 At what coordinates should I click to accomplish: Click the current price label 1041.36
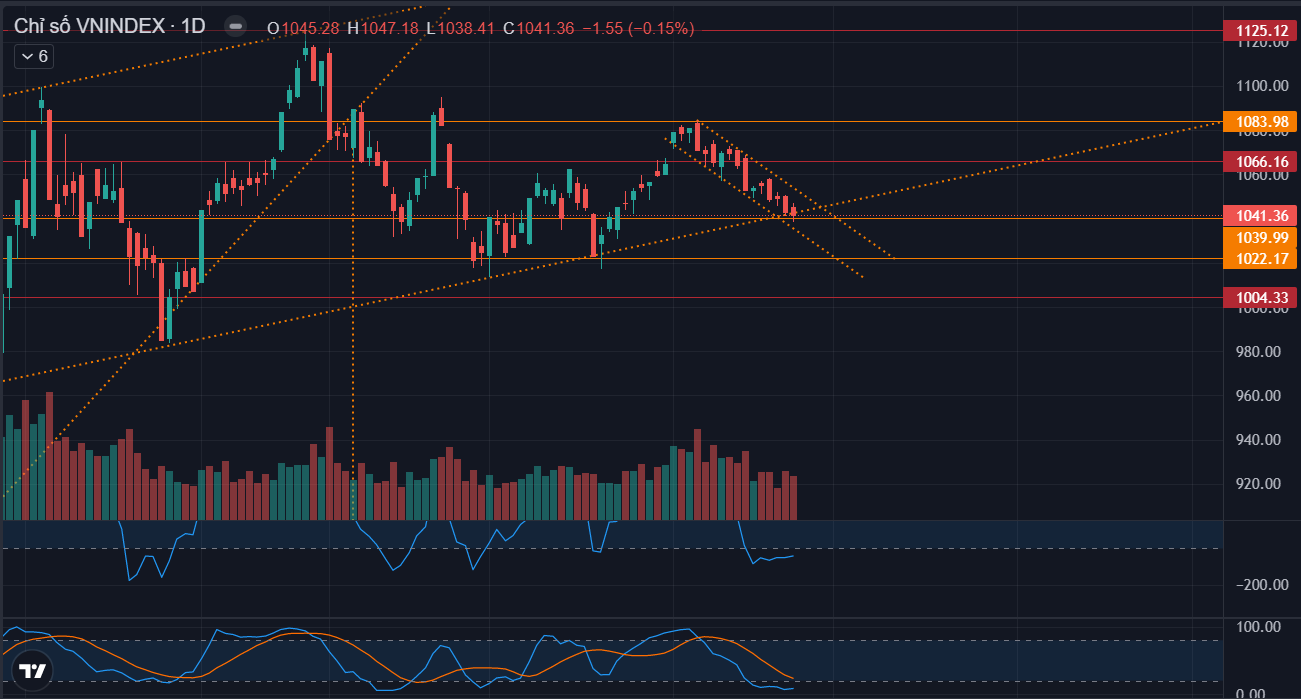[1262, 216]
